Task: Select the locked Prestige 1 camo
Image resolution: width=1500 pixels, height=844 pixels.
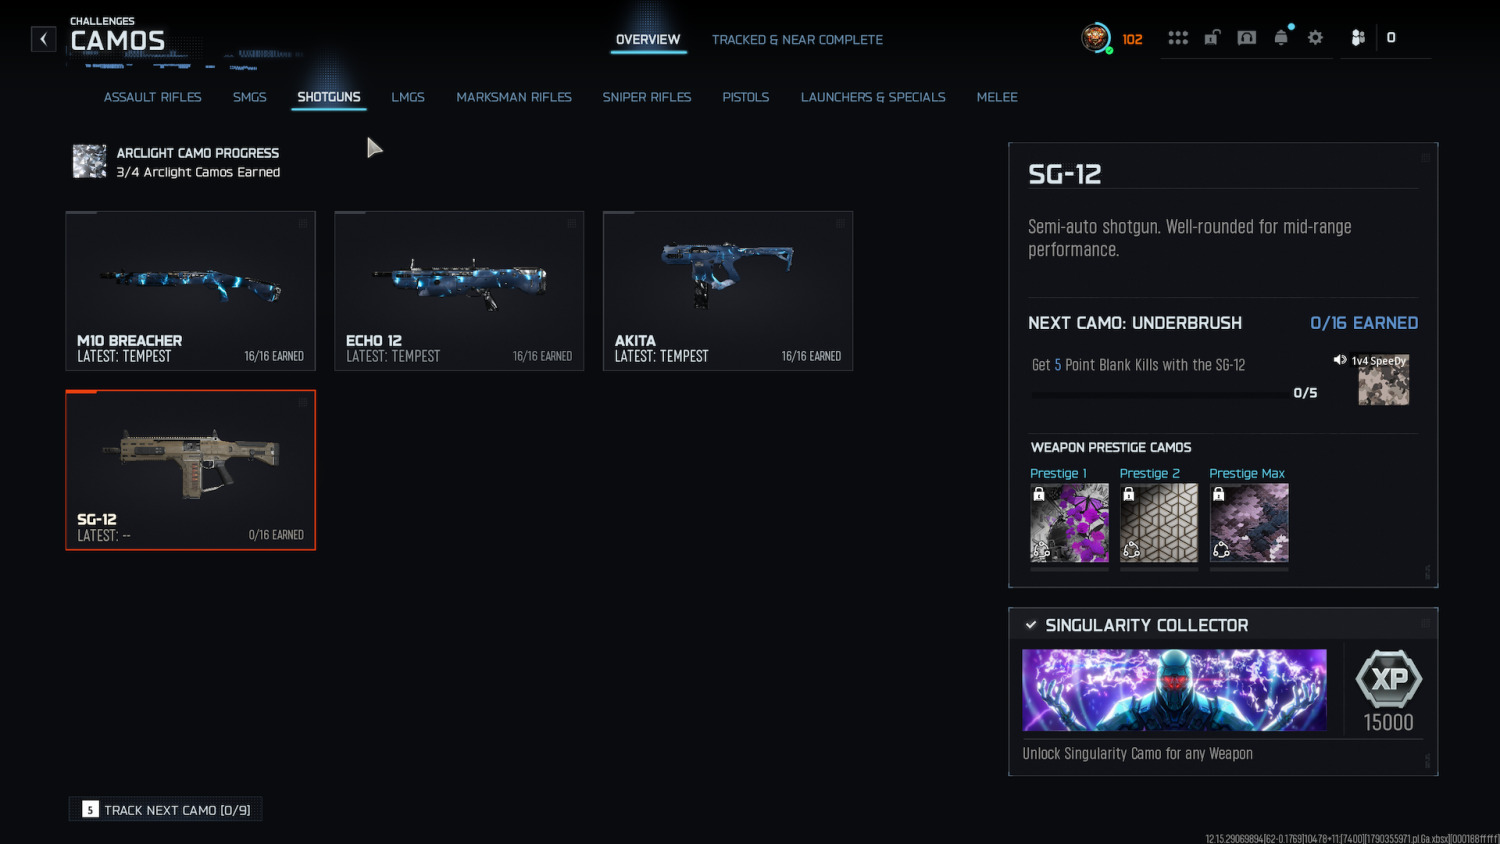Action: [1069, 523]
